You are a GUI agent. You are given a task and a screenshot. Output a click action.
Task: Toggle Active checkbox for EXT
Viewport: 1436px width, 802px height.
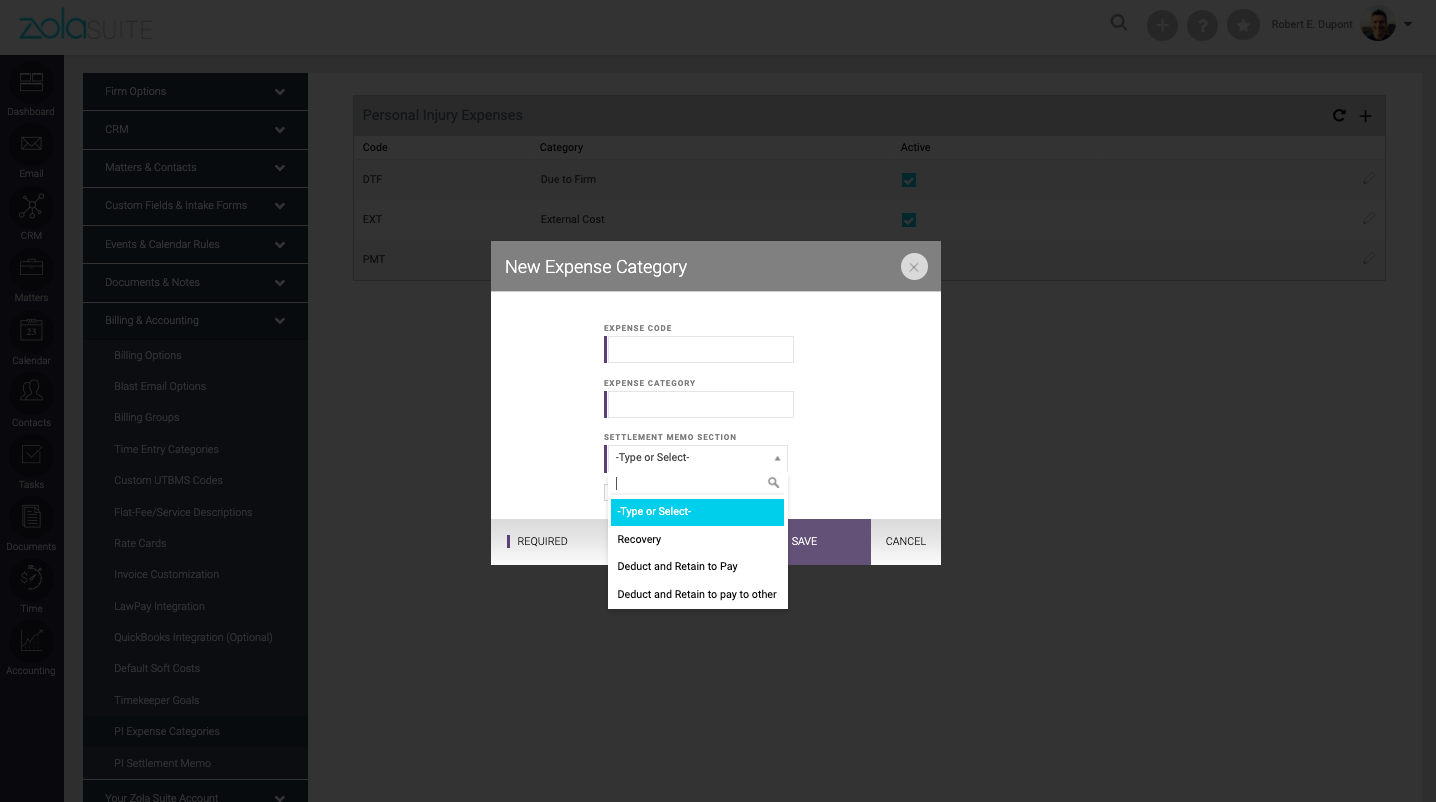tap(909, 220)
